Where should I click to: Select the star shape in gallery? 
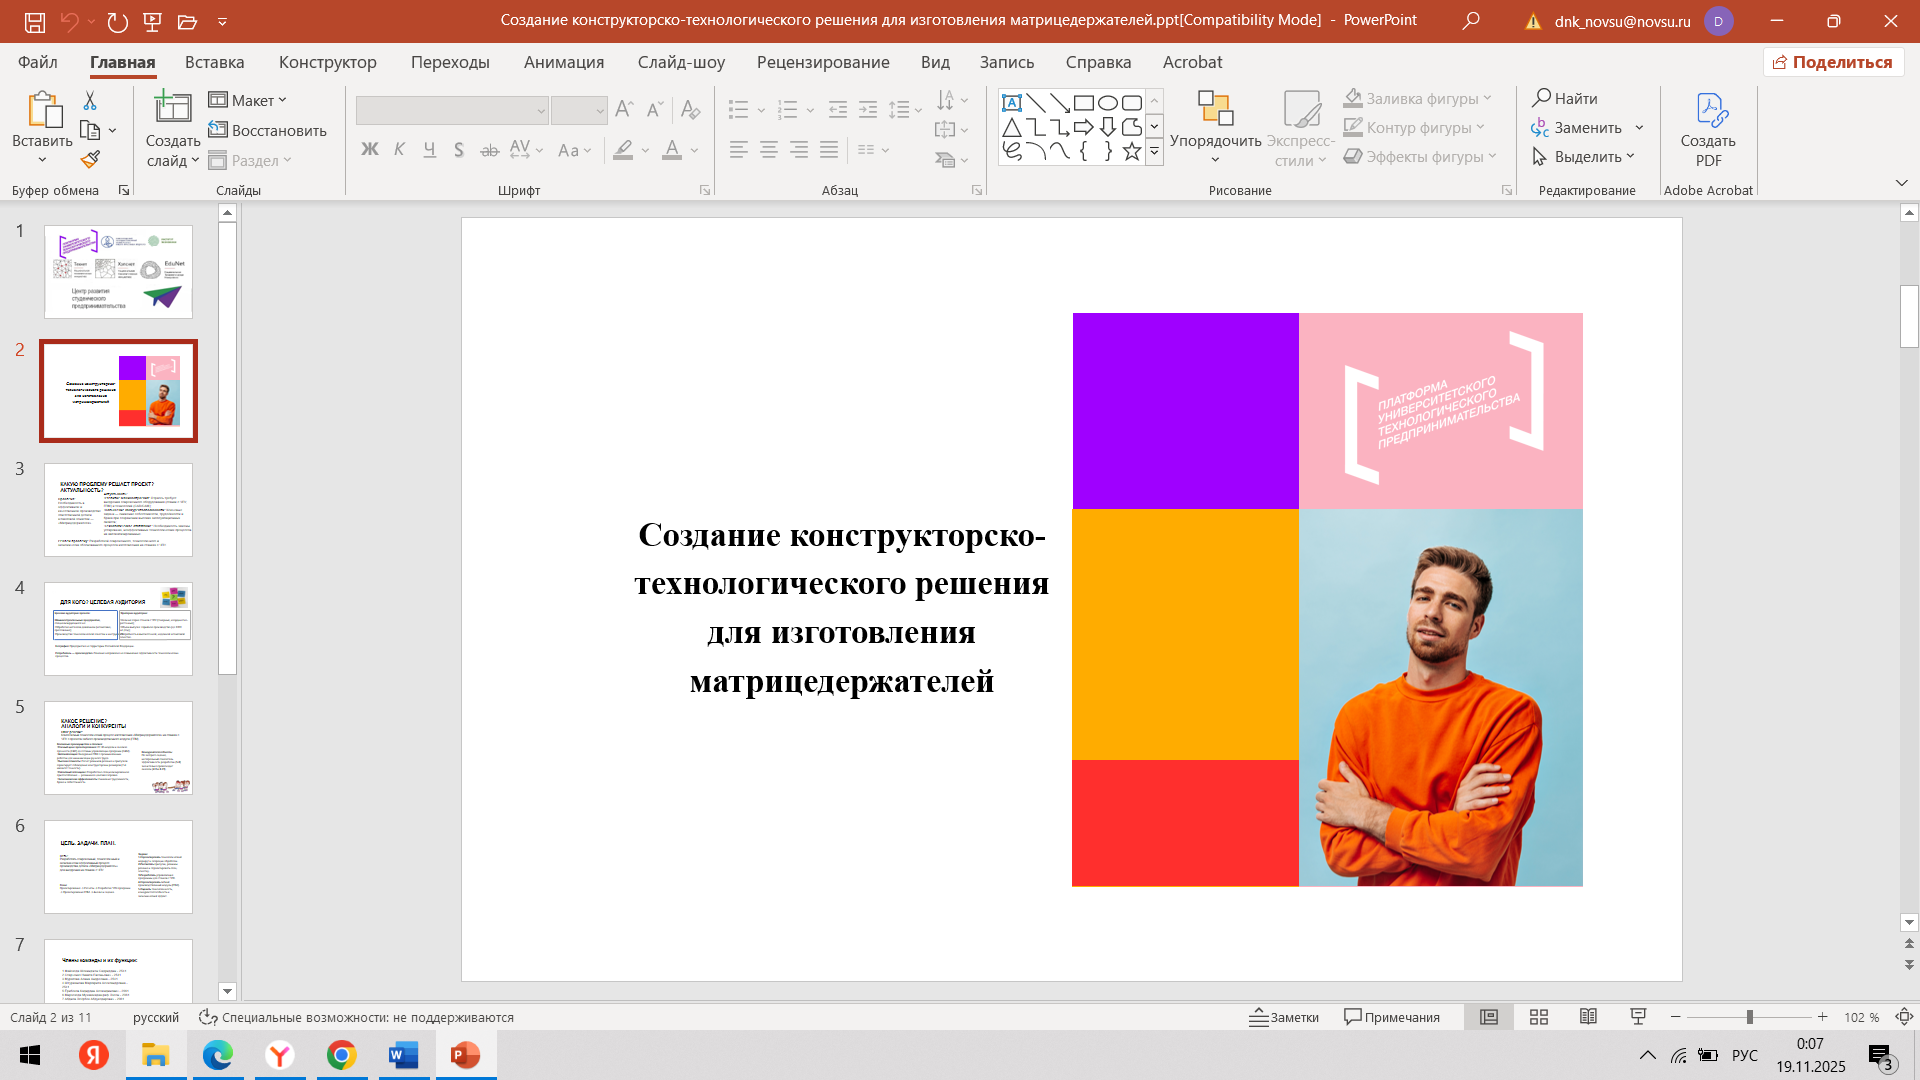(x=1131, y=151)
